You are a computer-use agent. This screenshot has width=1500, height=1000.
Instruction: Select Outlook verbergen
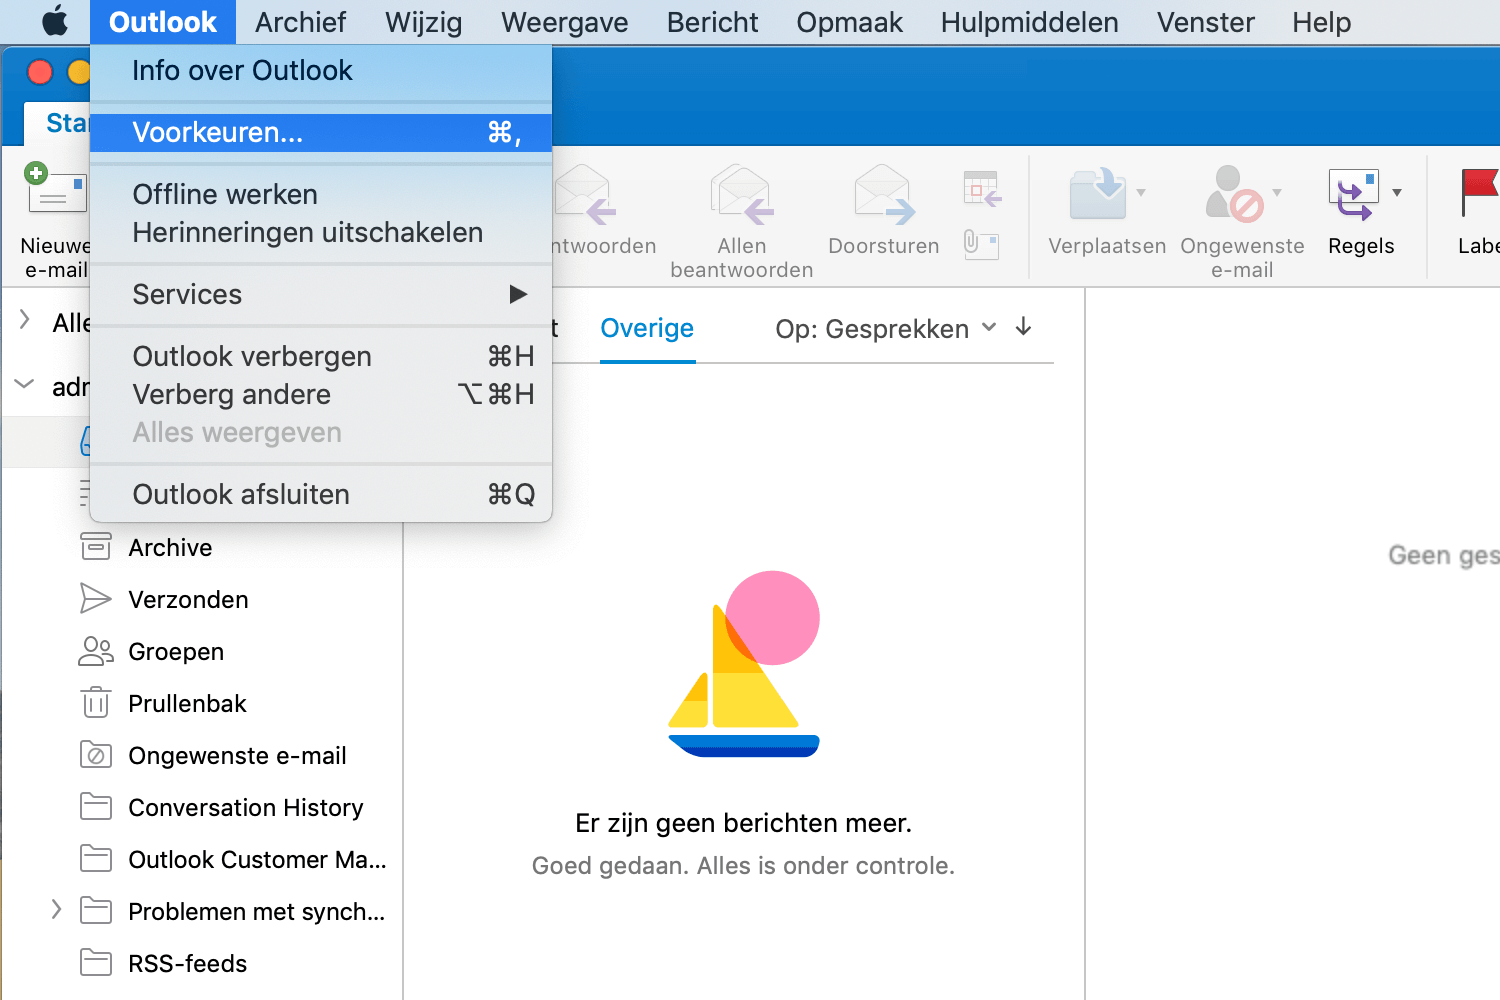pos(321,356)
